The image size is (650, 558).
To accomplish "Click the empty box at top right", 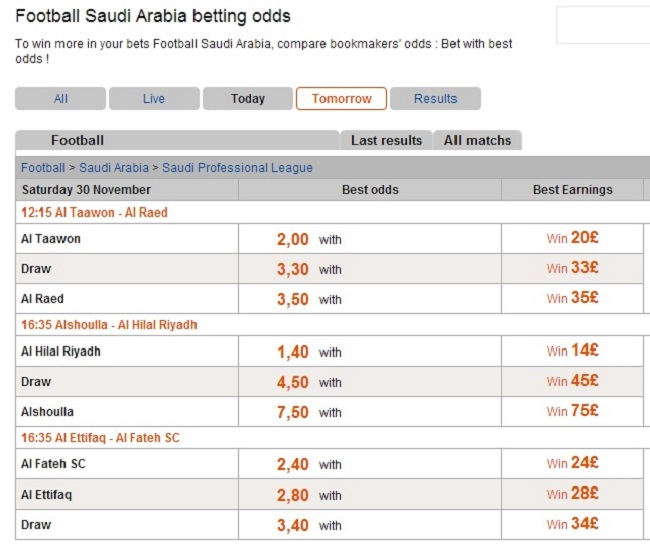I will 603,25.
